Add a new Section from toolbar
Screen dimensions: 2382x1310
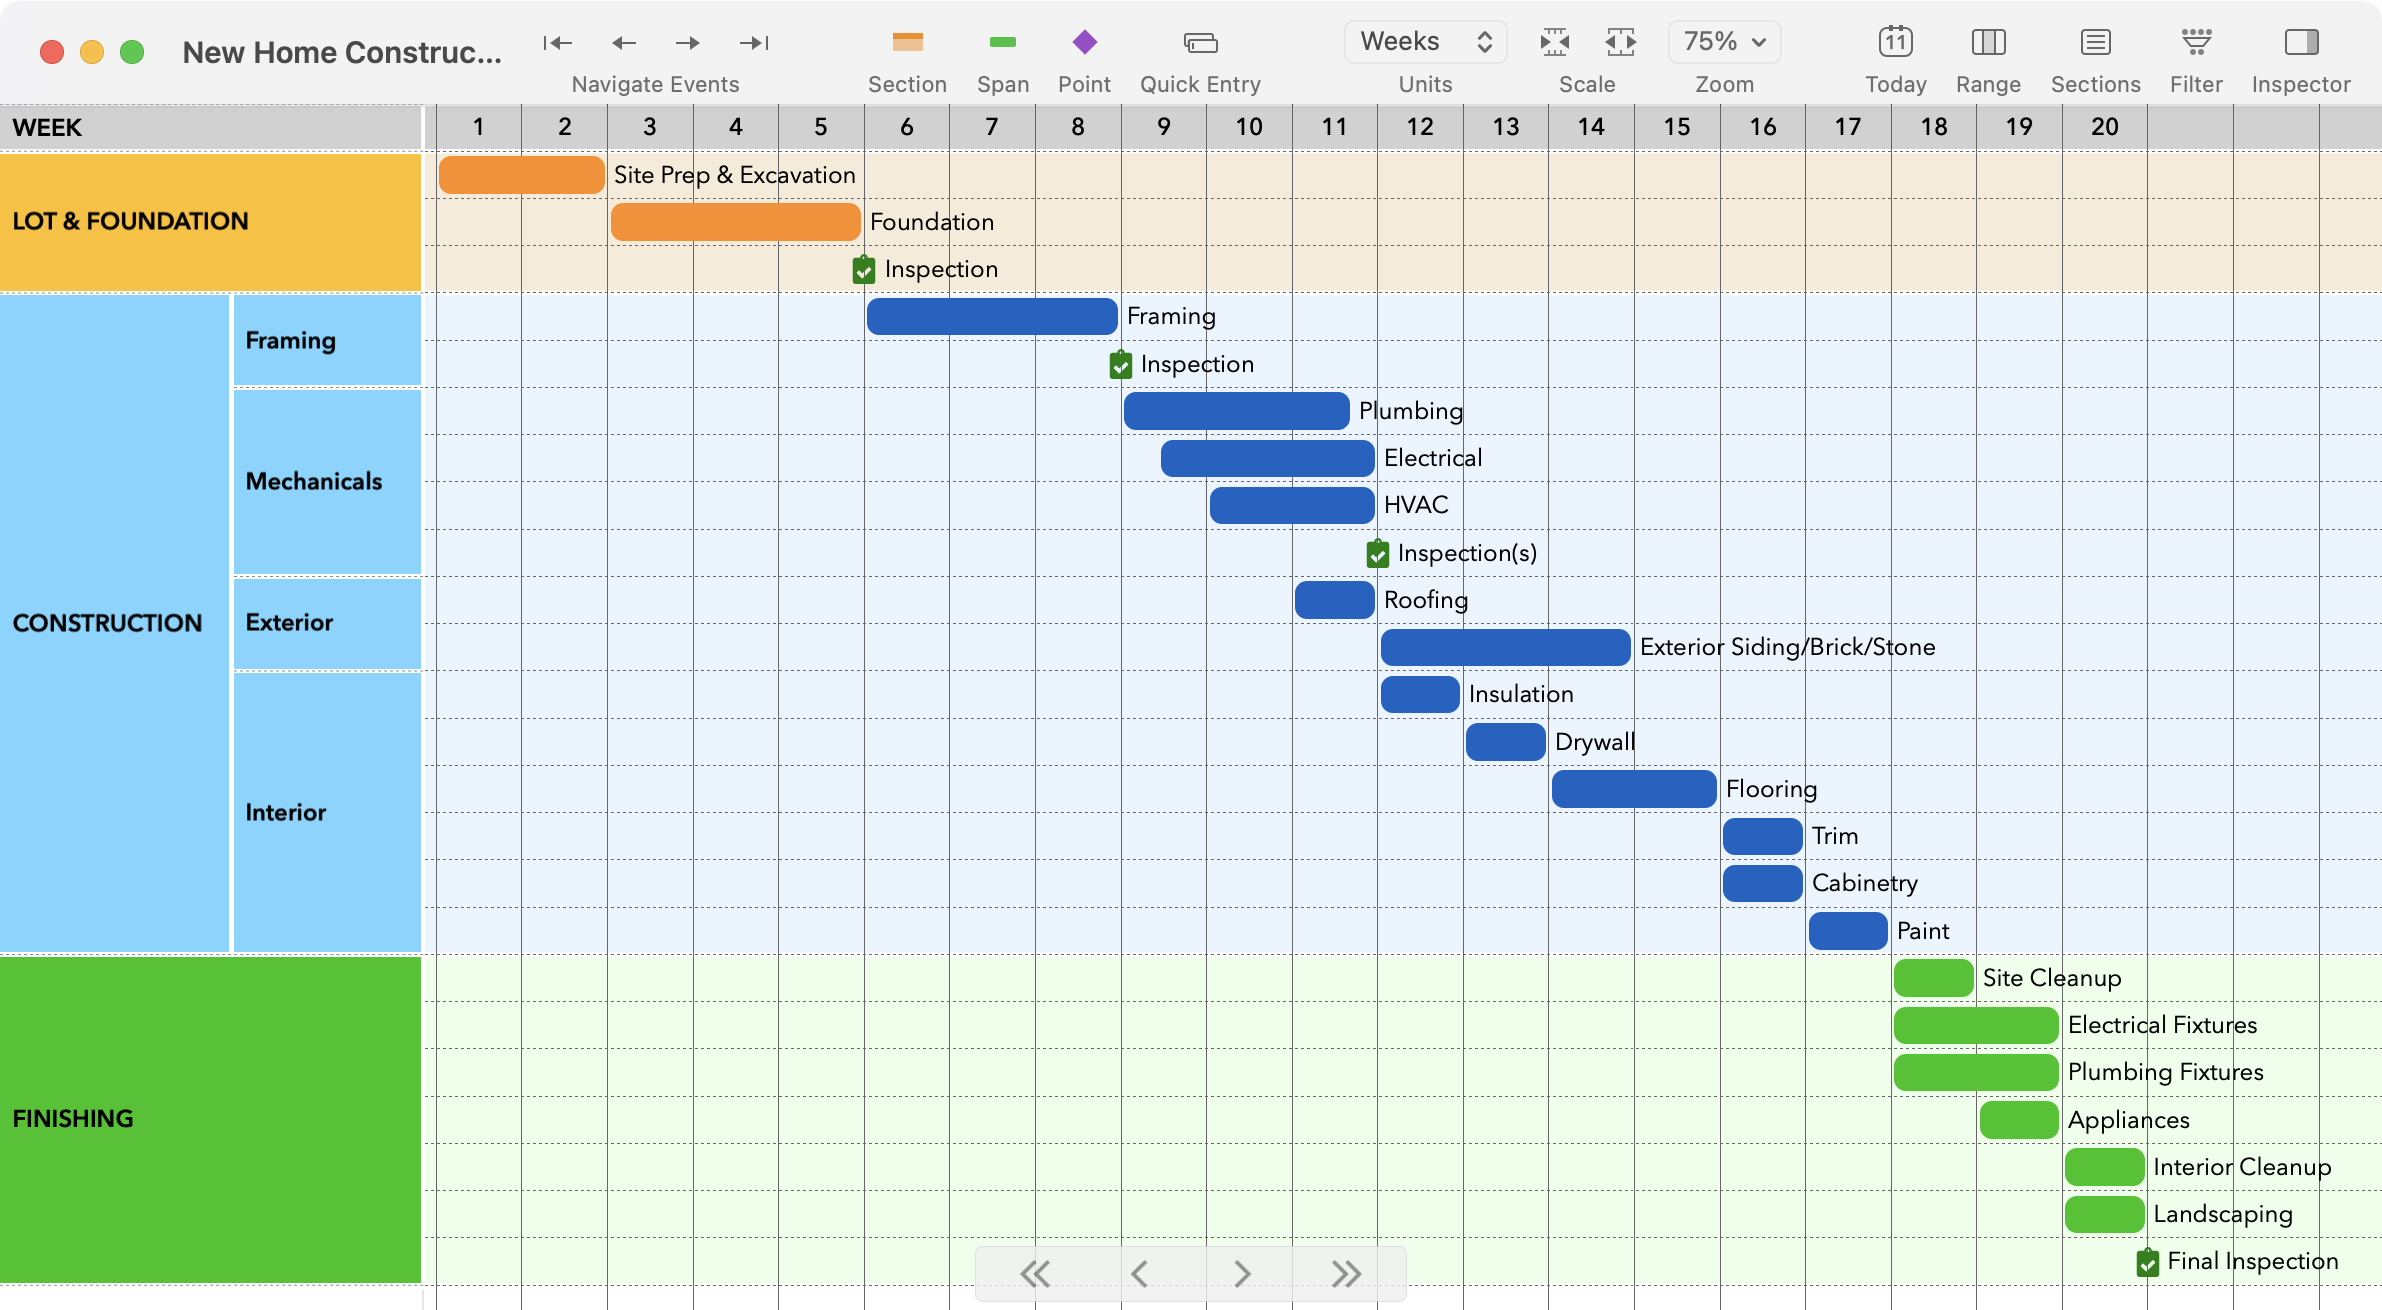pyautogui.click(x=907, y=42)
